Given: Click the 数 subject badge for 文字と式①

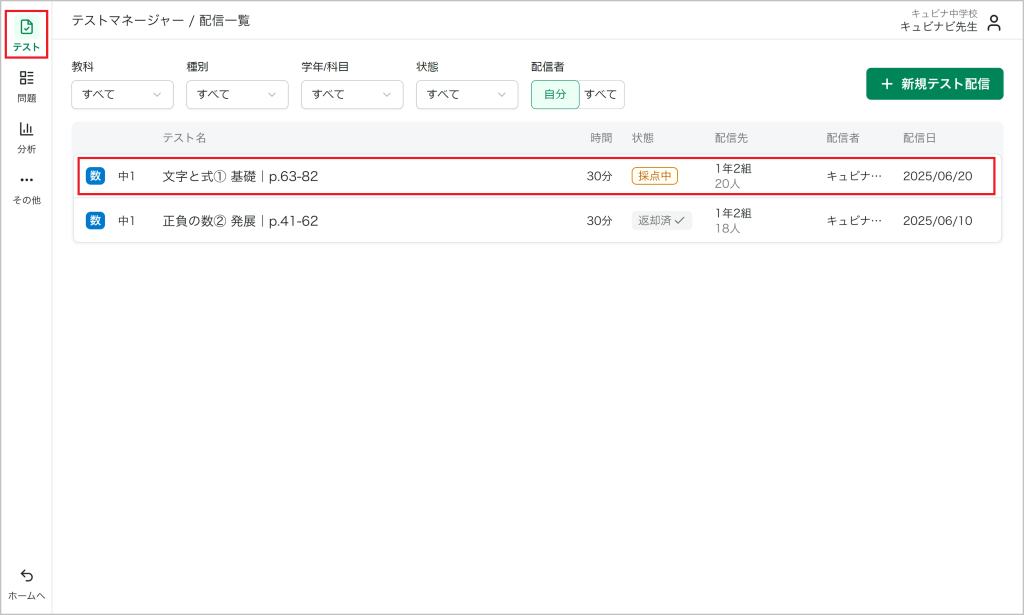Looking at the screenshot, I should point(95,176).
